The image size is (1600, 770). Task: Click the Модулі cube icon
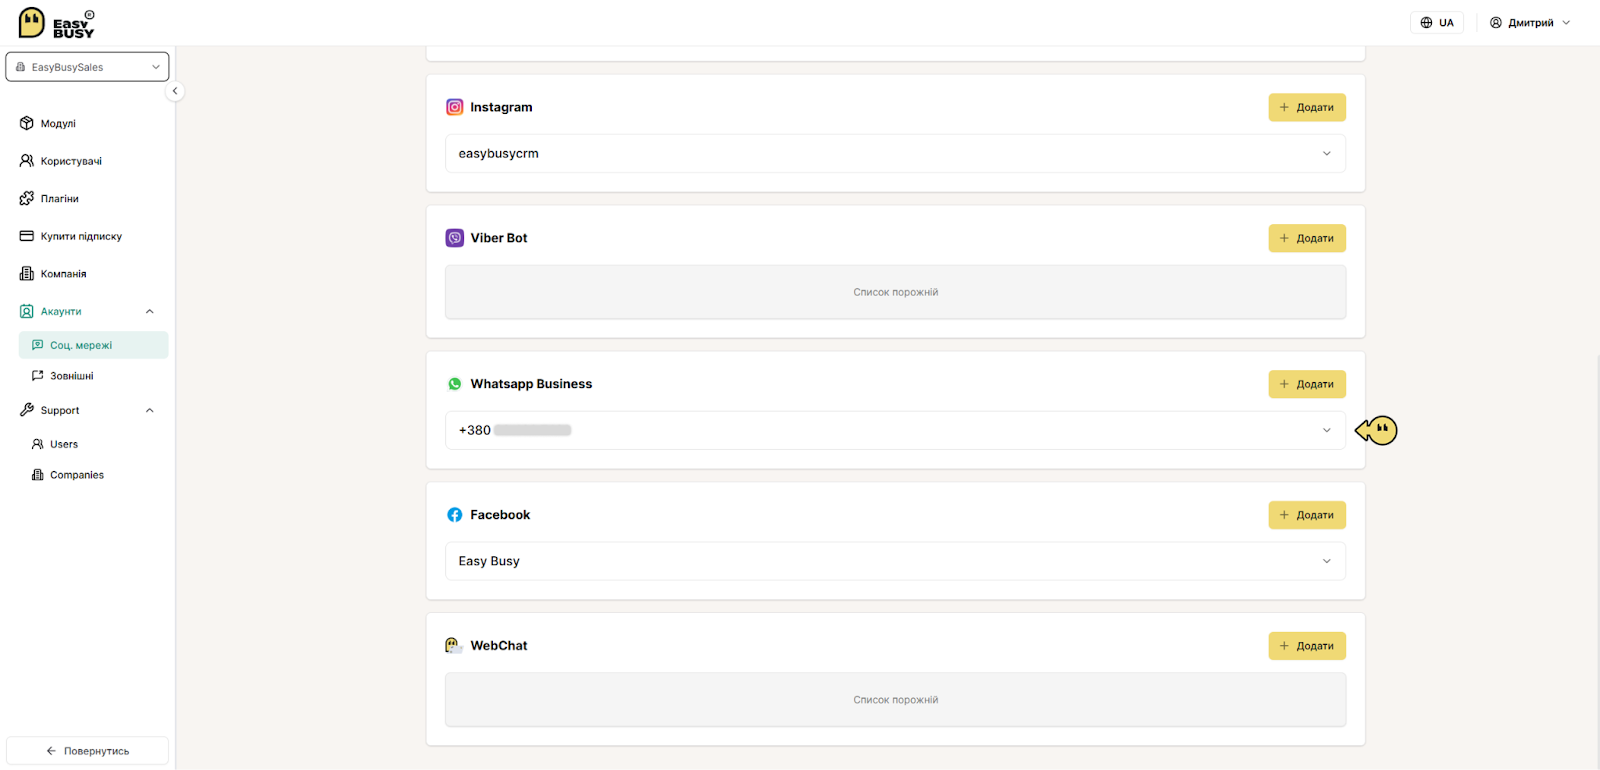click(x=27, y=123)
